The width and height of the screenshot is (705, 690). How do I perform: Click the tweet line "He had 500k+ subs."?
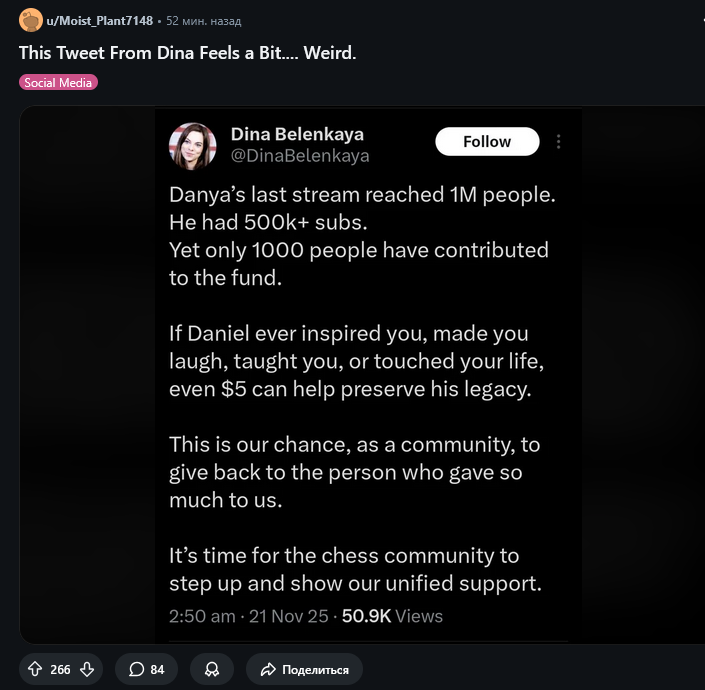pyautogui.click(x=262, y=222)
